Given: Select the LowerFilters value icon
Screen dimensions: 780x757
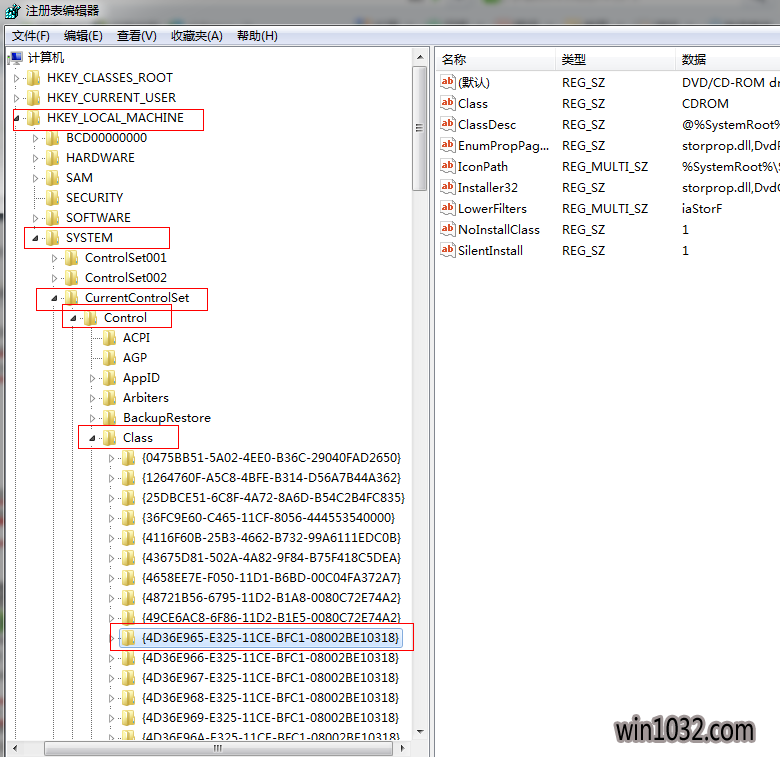Looking at the screenshot, I should coord(448,209).
